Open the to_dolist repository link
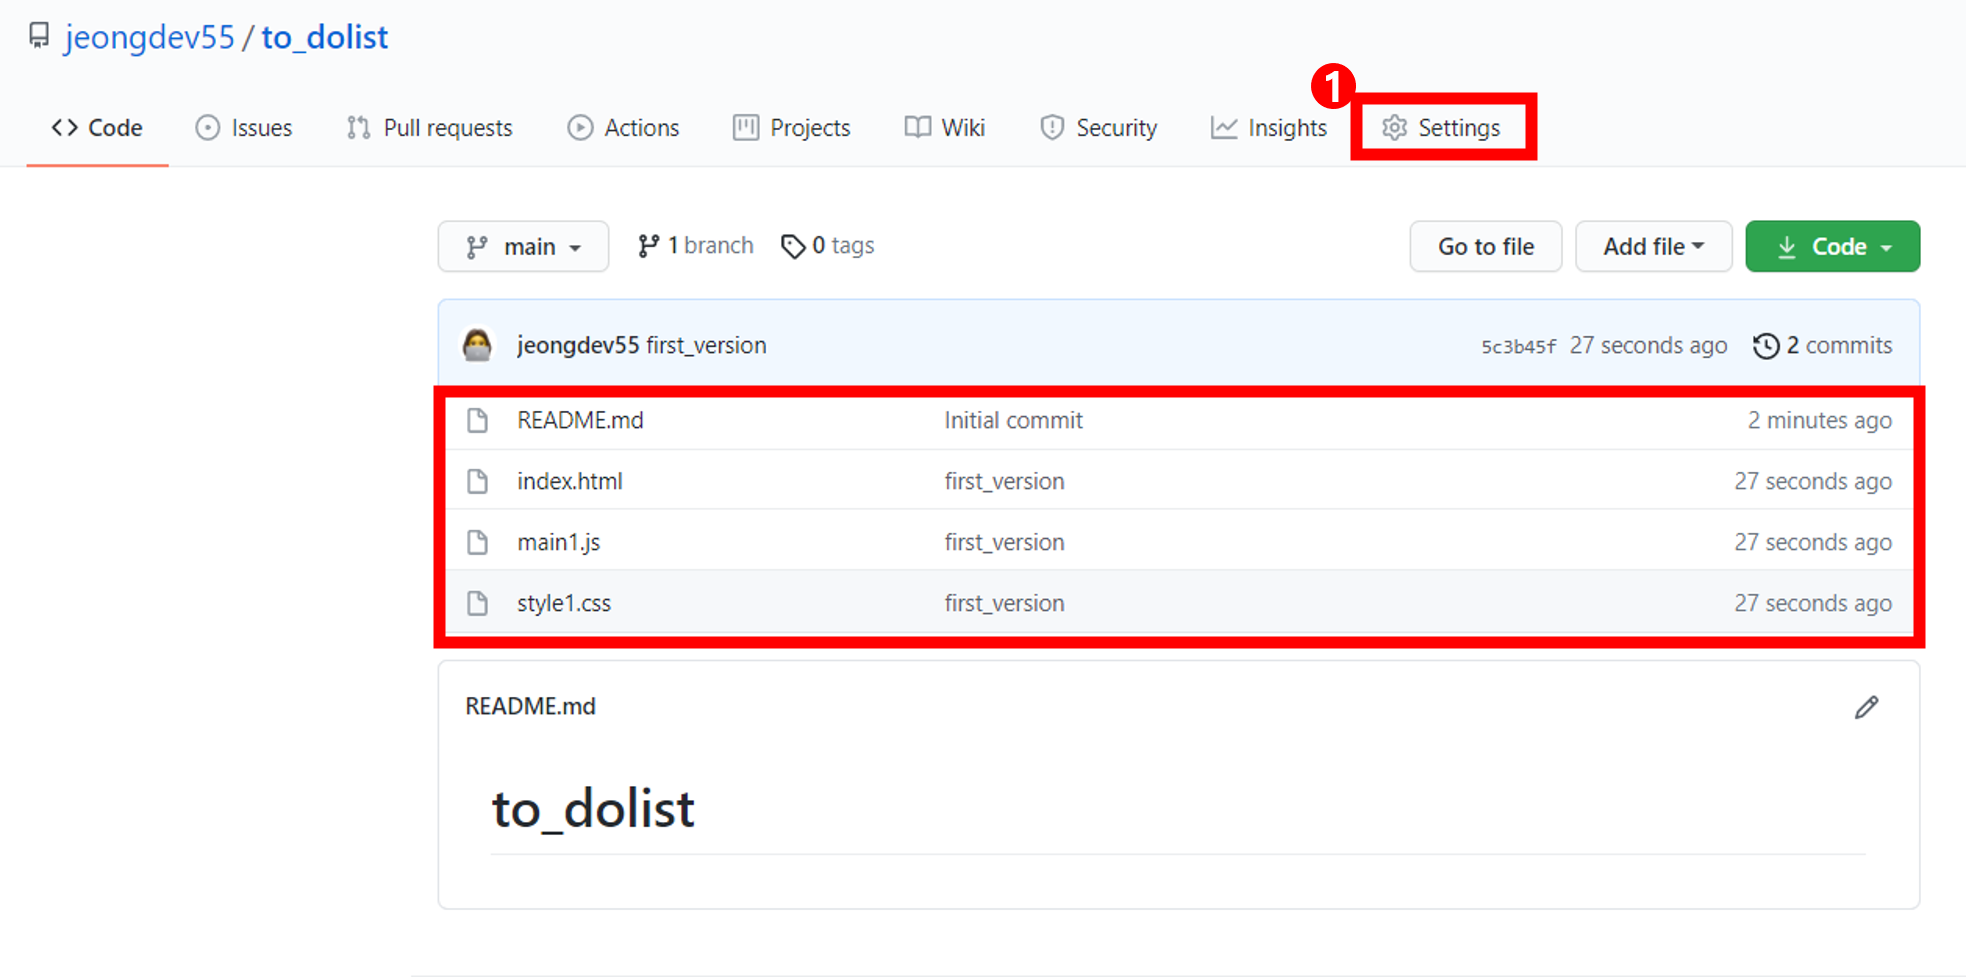The width and height of the screenshot is (1966, 977). 325,37
